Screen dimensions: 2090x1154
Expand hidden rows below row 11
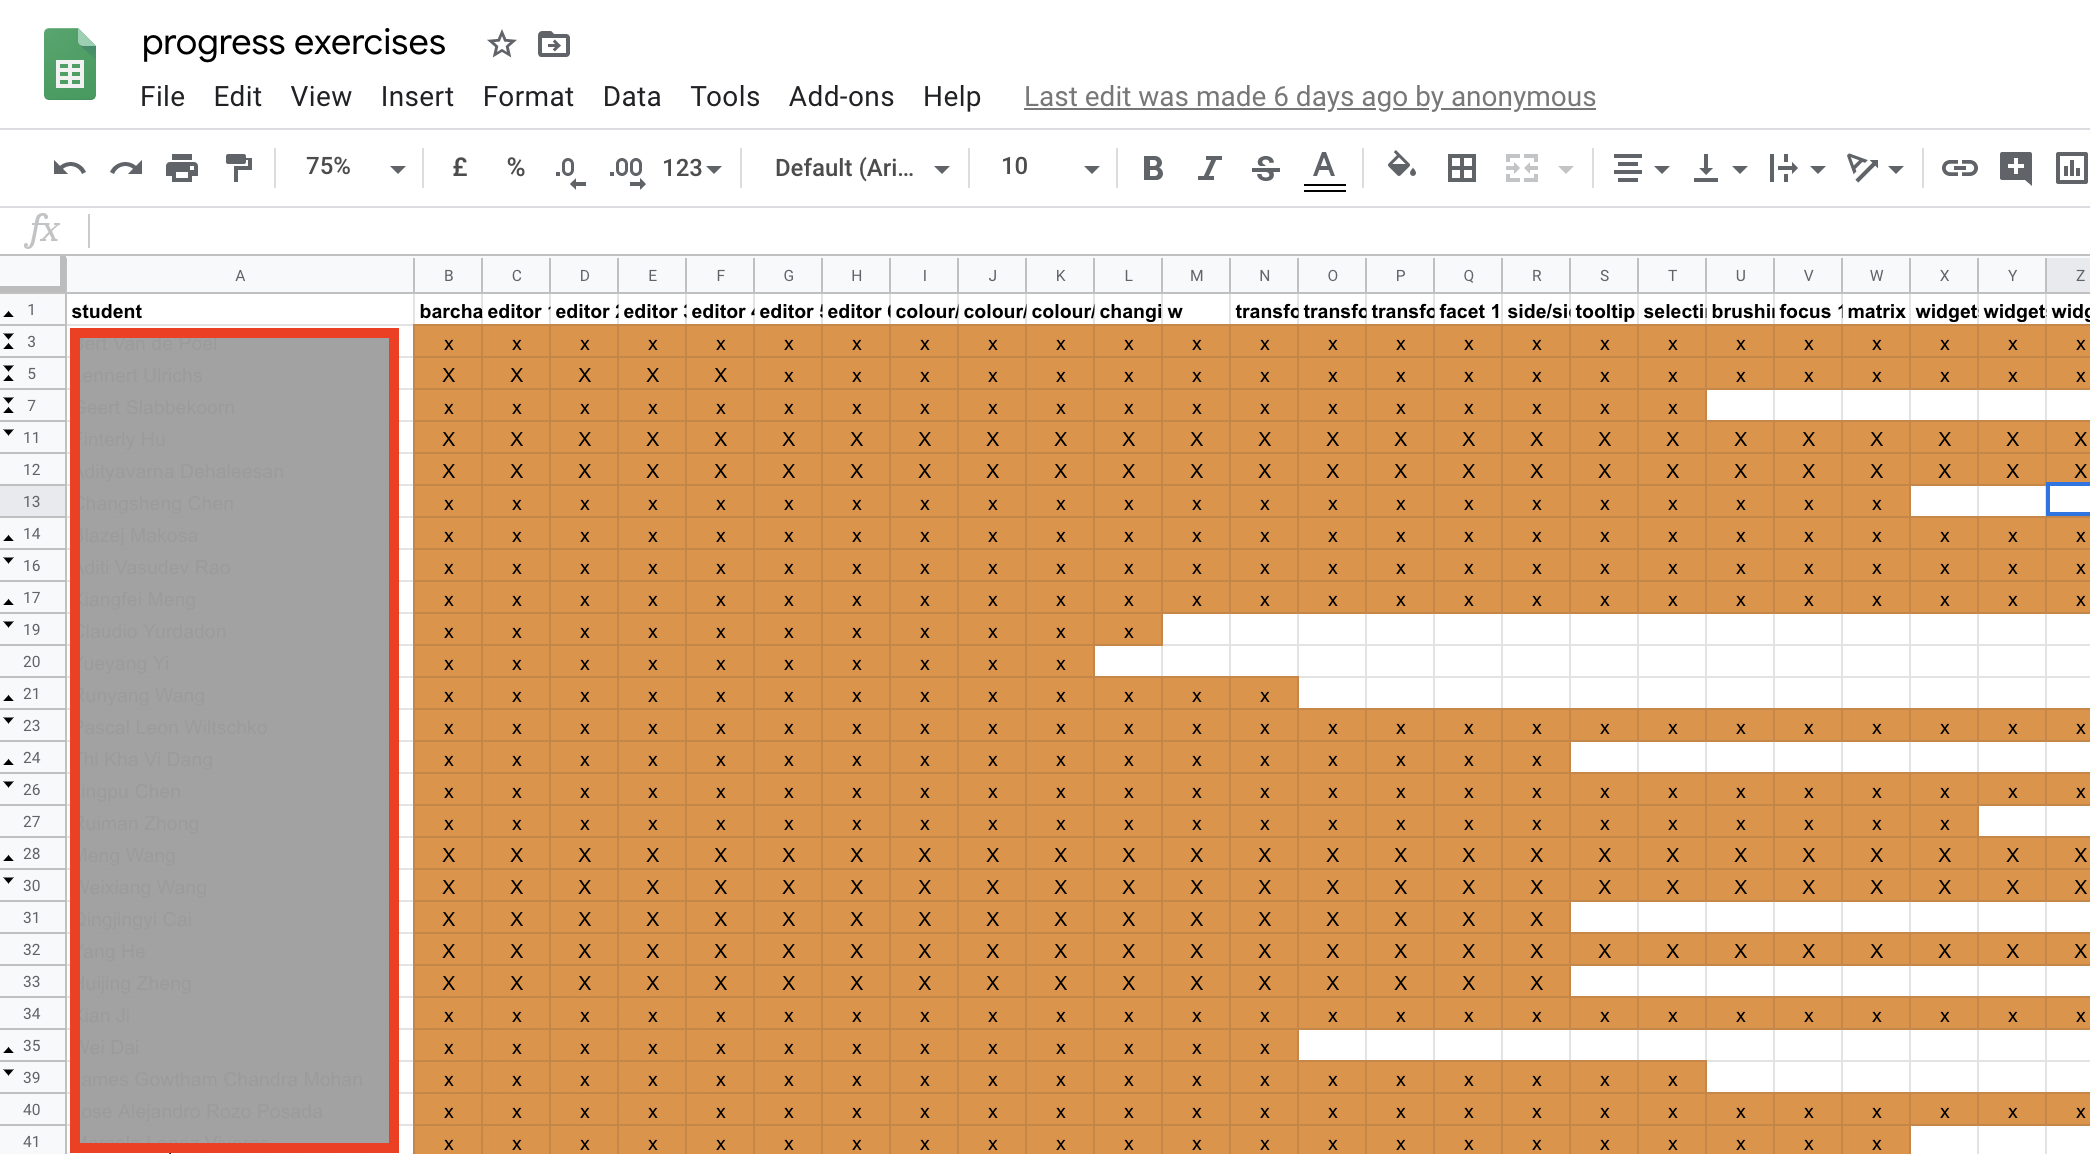pyautogui.click(x=9, y=433)
